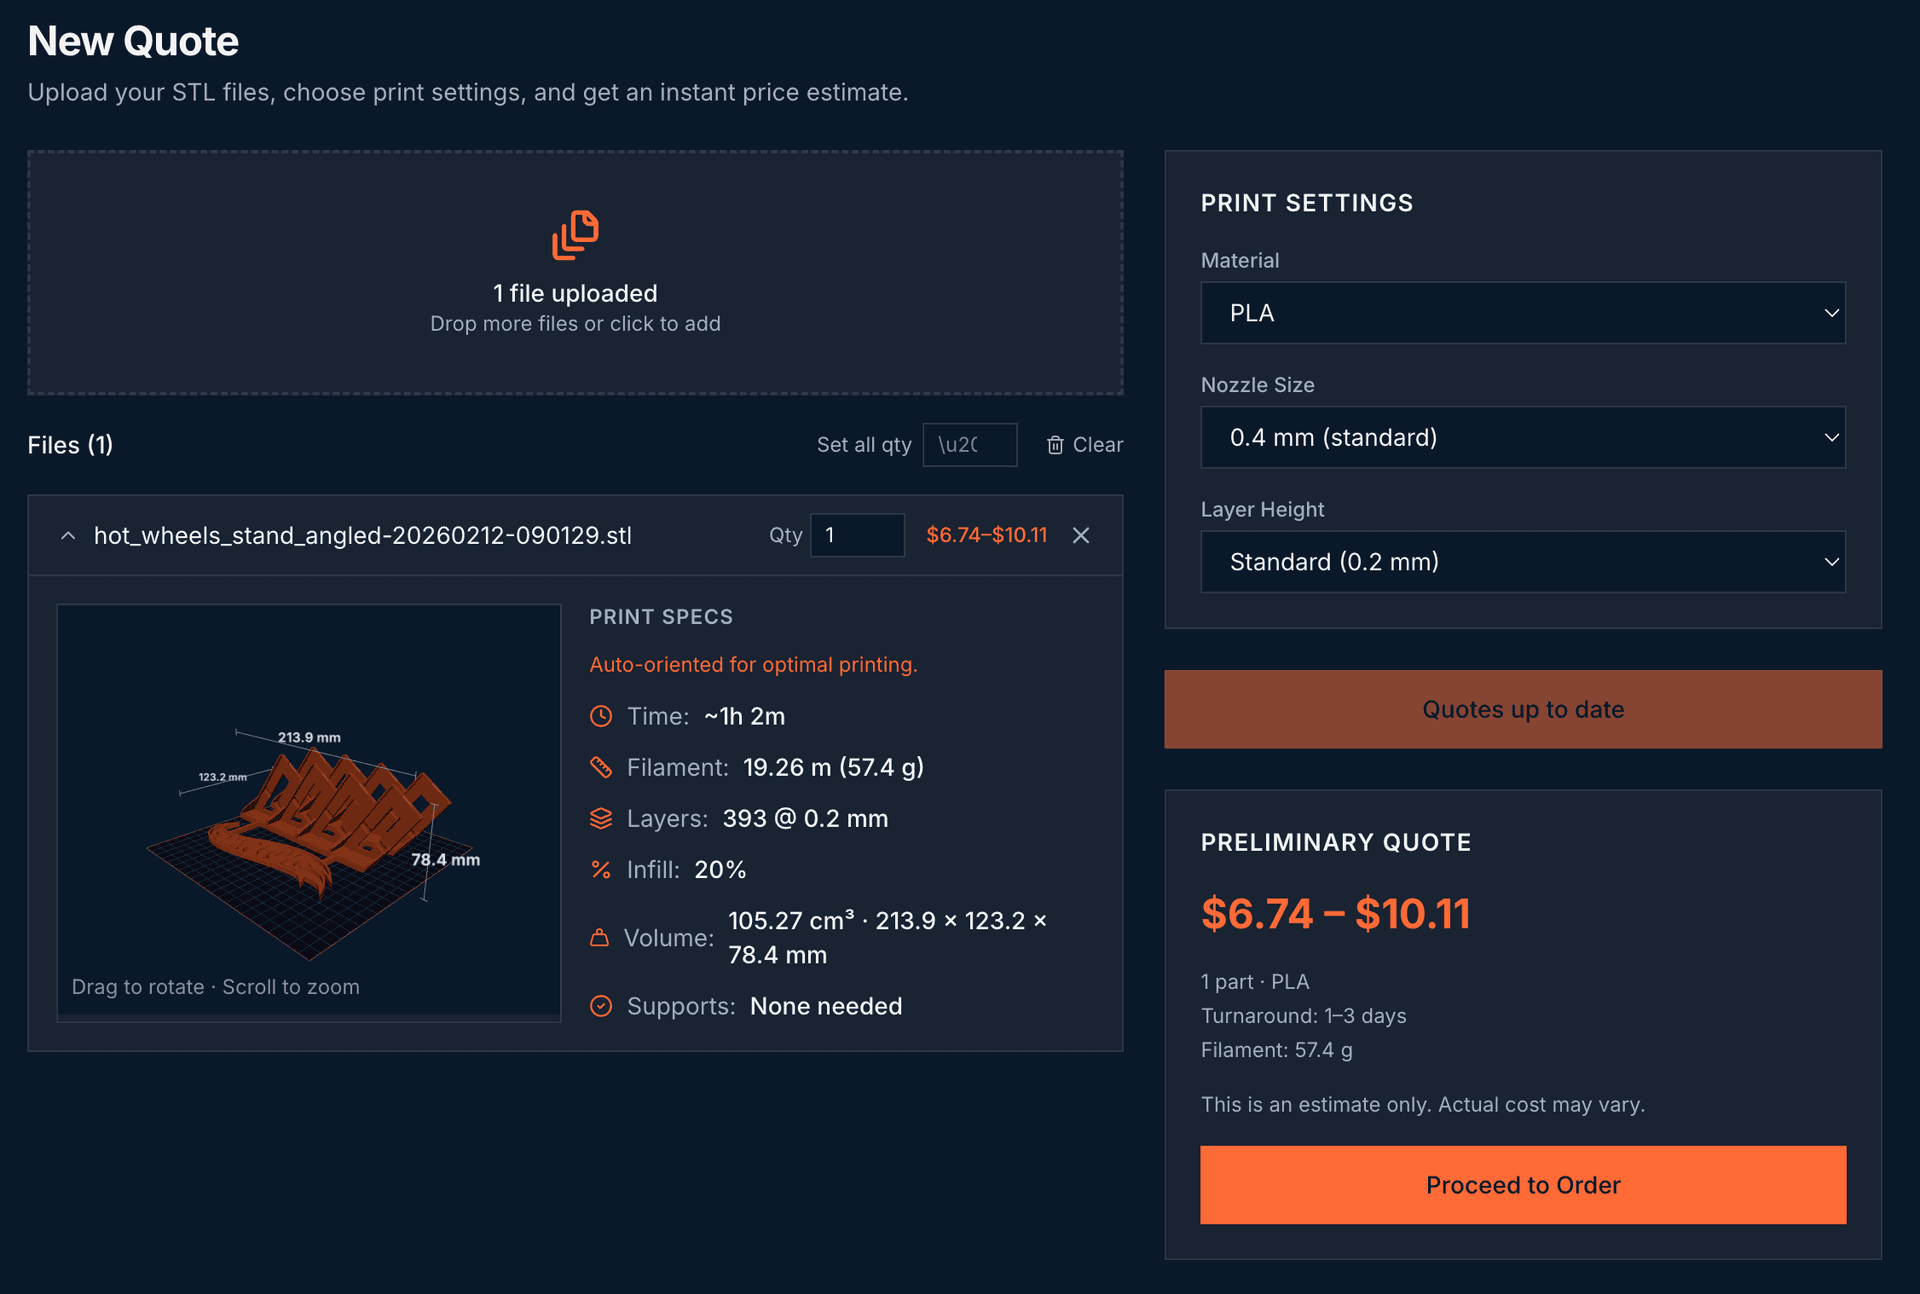Viewport: 1920px width, 1294px height.
Task: Click the percent icon next to Infill
Action: point(601,870)
